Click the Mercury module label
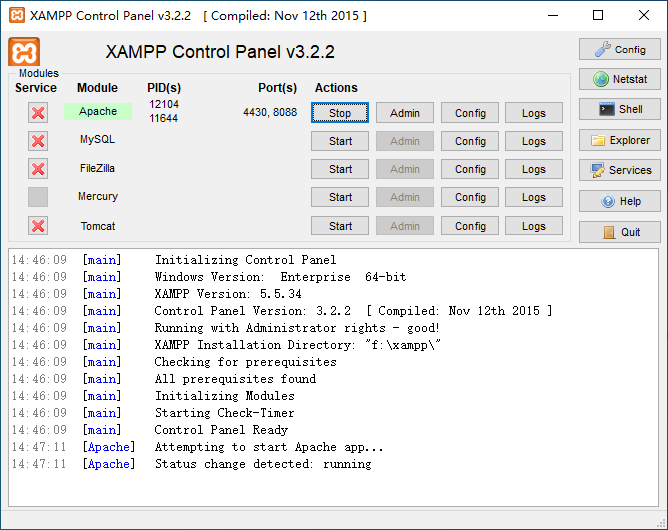 (98, 196)
